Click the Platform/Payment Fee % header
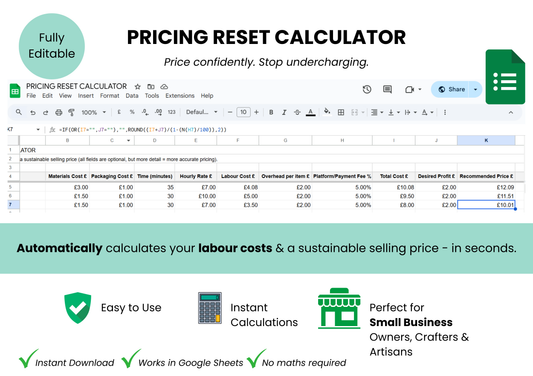 click(342, 176)
